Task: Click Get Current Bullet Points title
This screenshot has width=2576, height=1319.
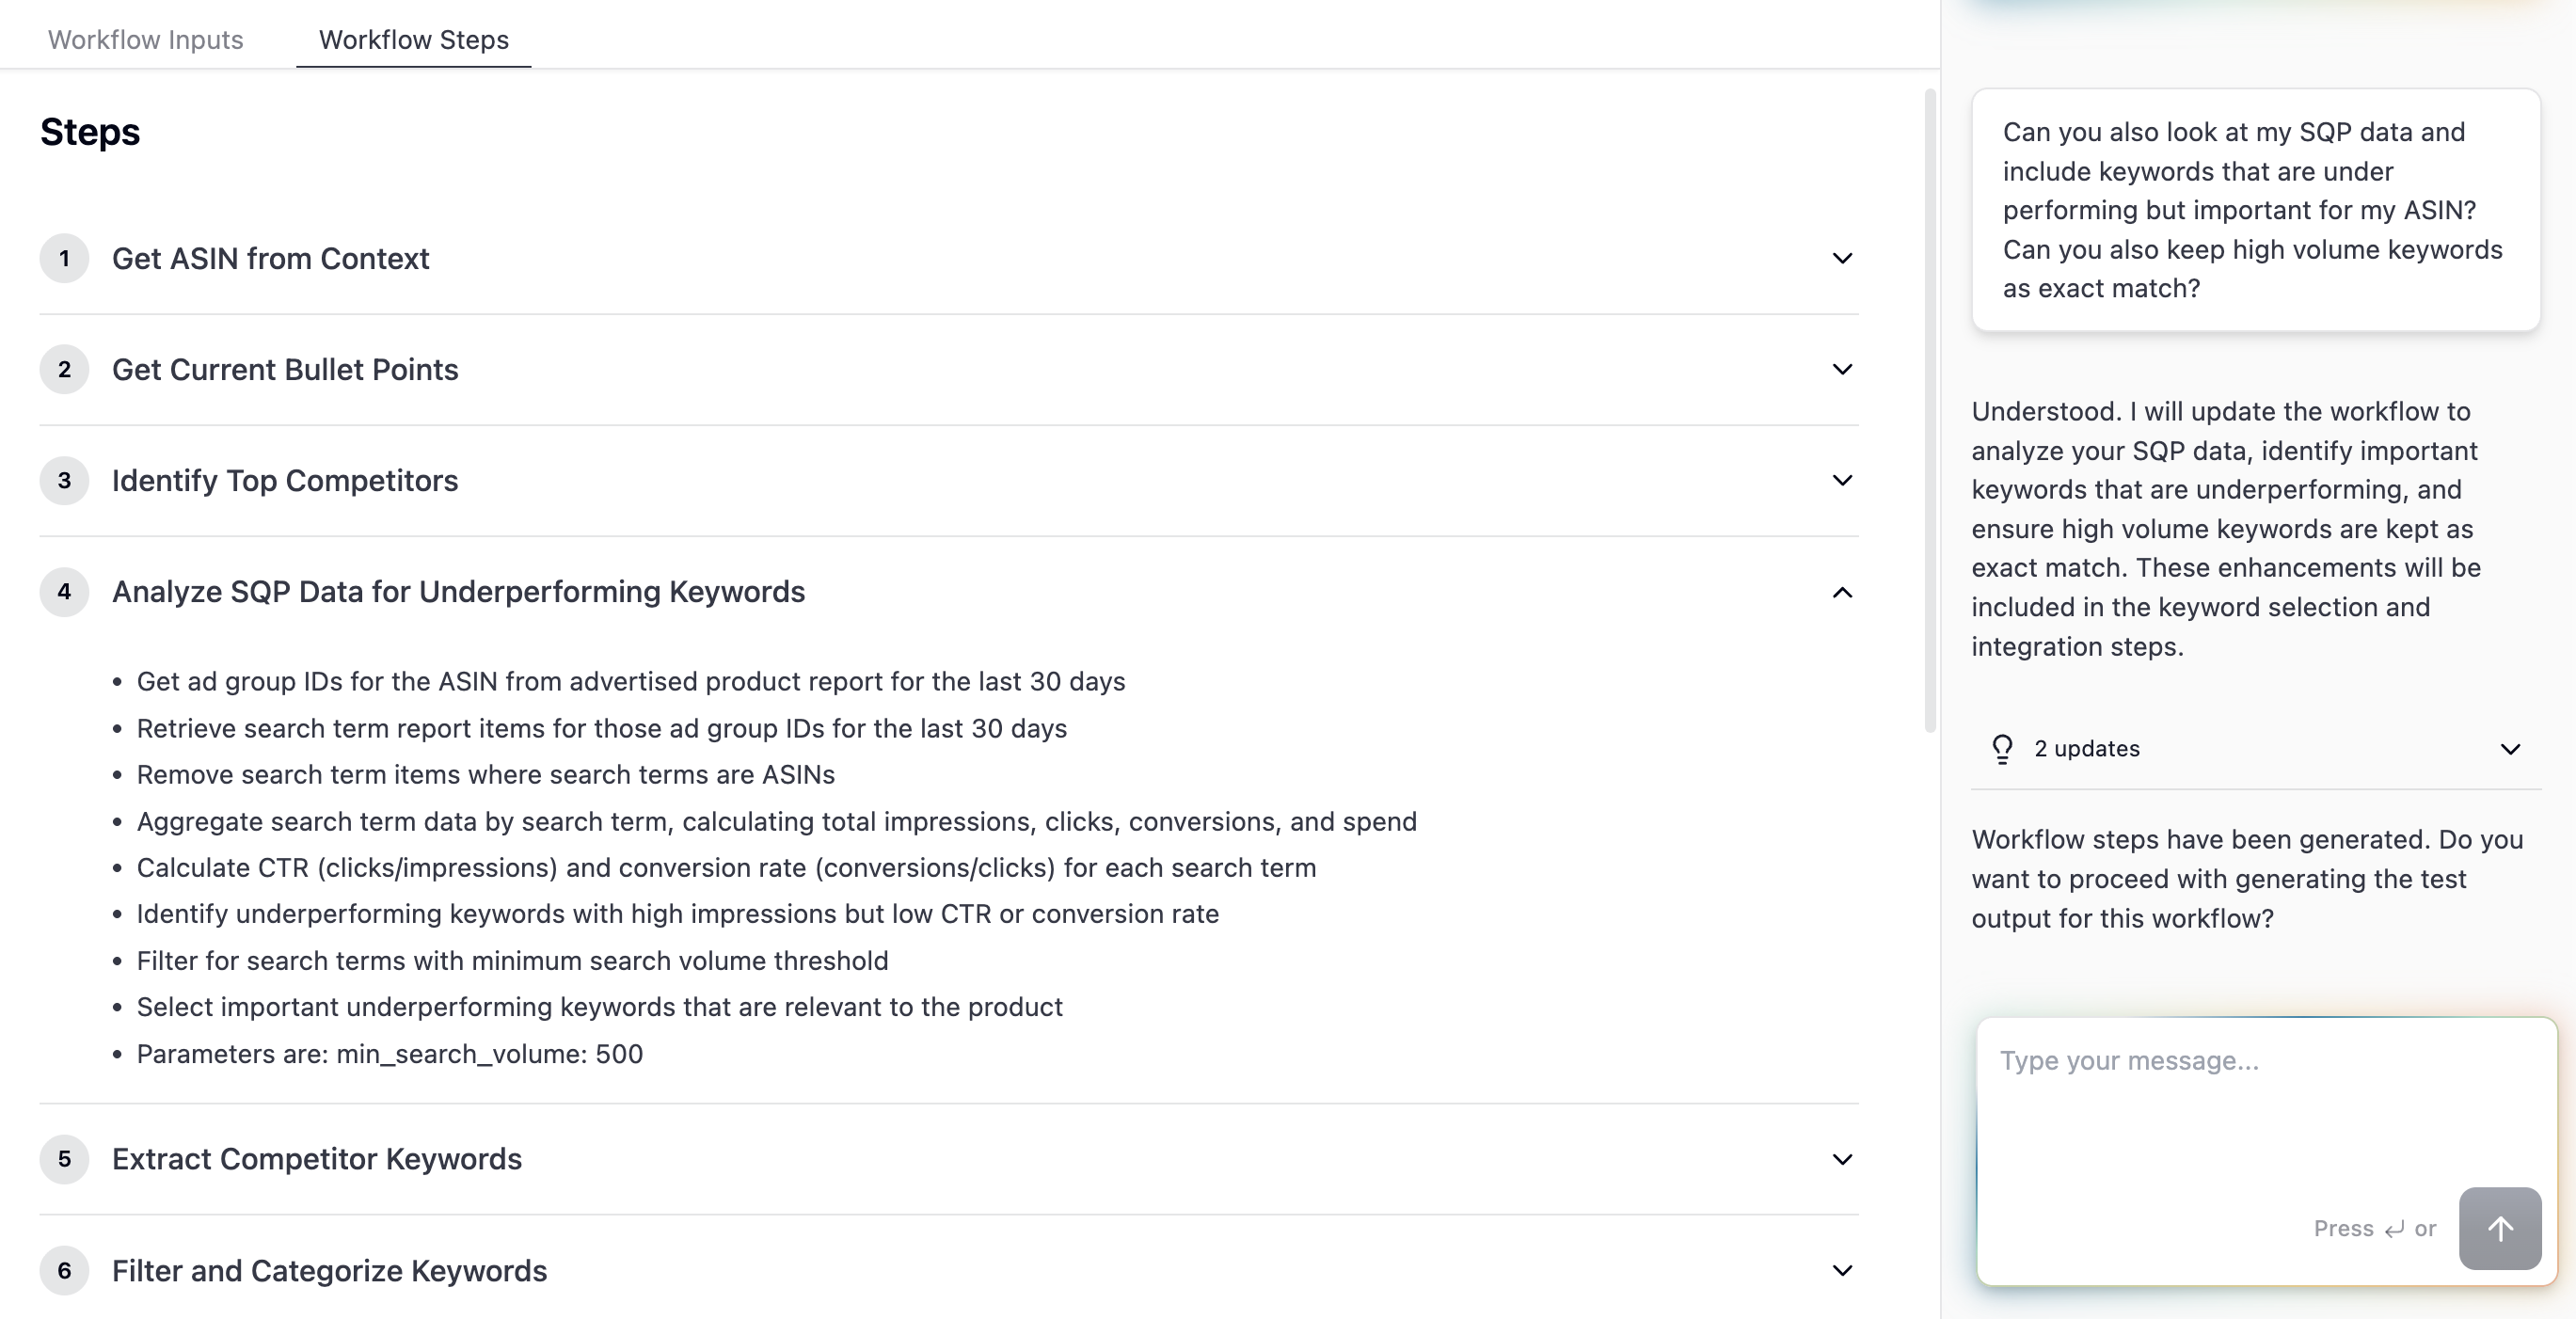Action: 285,370
